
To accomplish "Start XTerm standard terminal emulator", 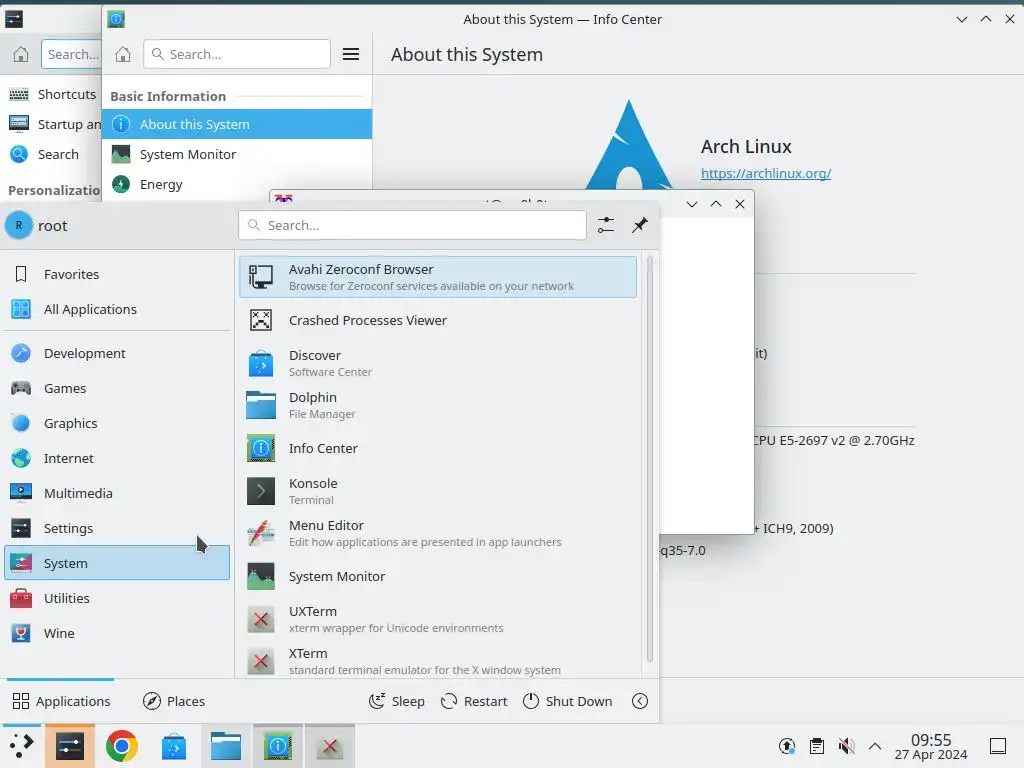I will (438, 661).
